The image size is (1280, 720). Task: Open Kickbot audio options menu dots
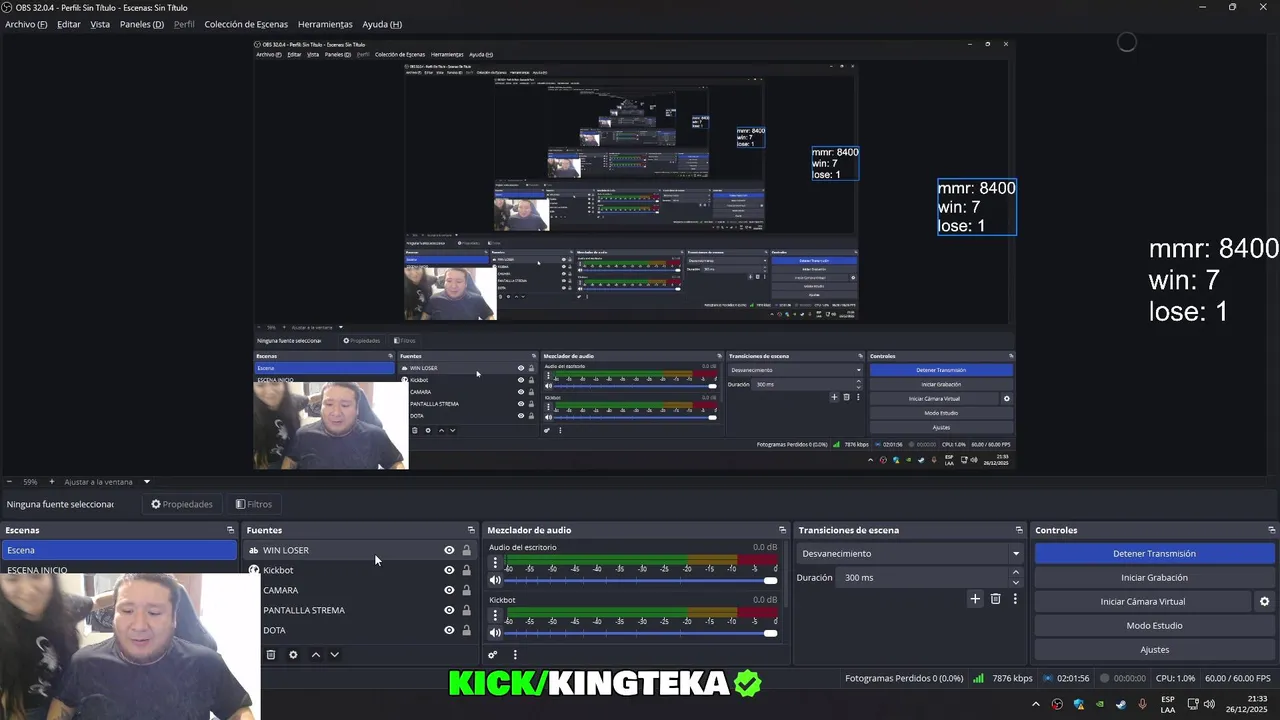(494, 615)
